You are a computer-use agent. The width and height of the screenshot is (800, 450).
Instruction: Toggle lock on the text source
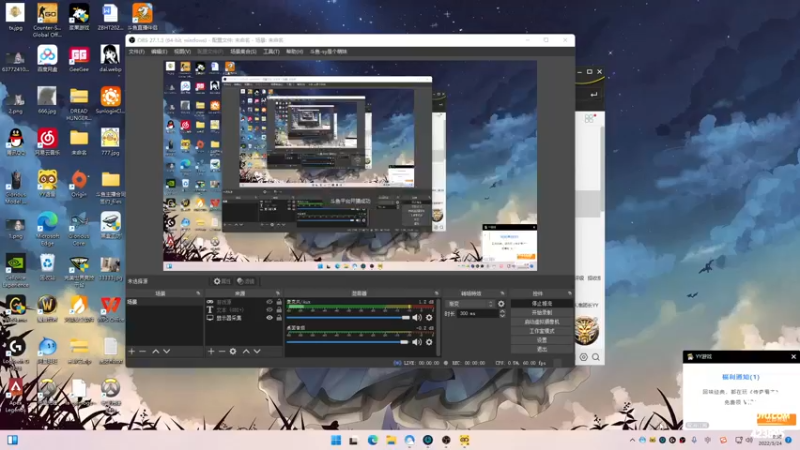pos(279,310)
